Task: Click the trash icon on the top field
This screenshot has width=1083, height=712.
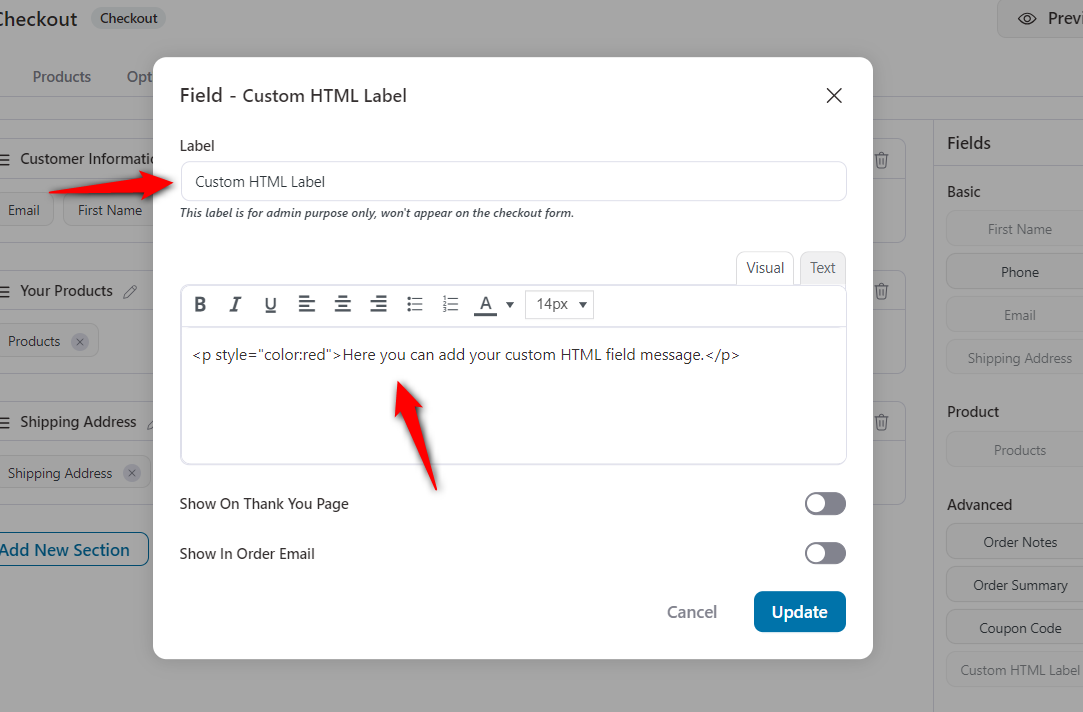Action: click(x=881, y=158)
